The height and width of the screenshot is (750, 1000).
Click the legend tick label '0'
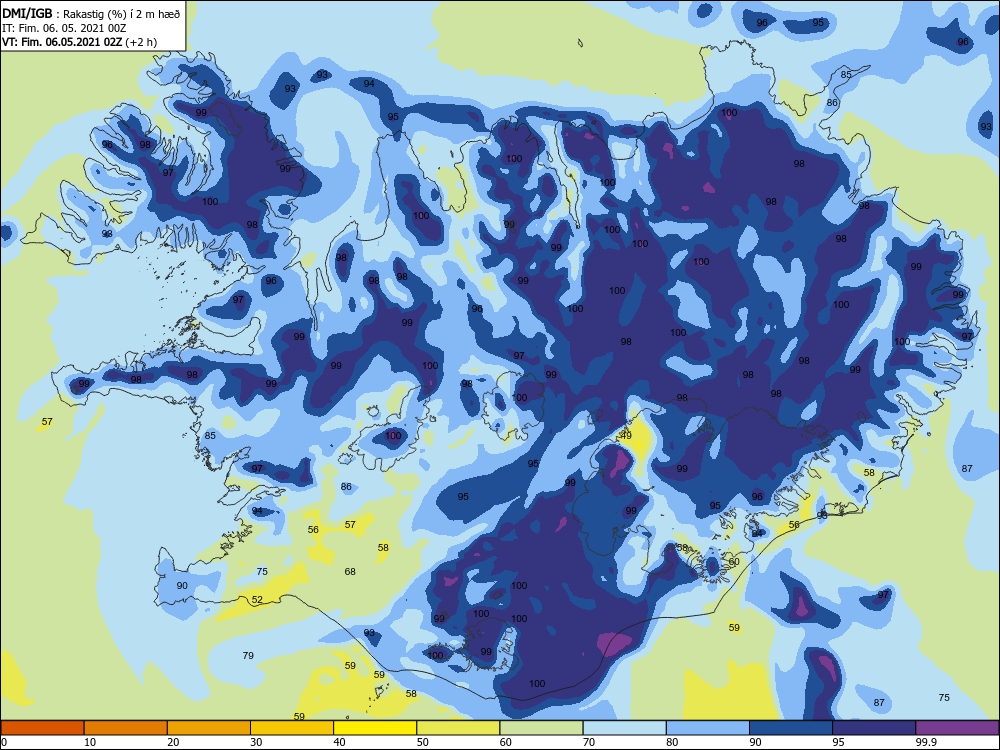coord(4,742)
